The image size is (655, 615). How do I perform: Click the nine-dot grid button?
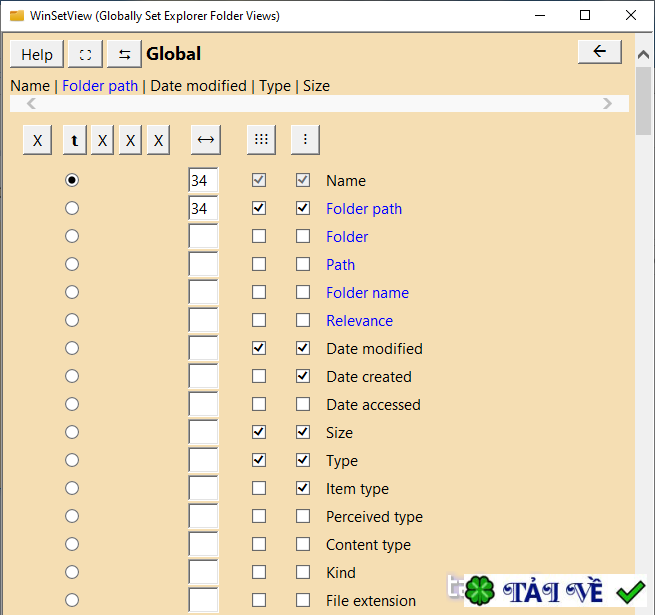click(261, 140)
